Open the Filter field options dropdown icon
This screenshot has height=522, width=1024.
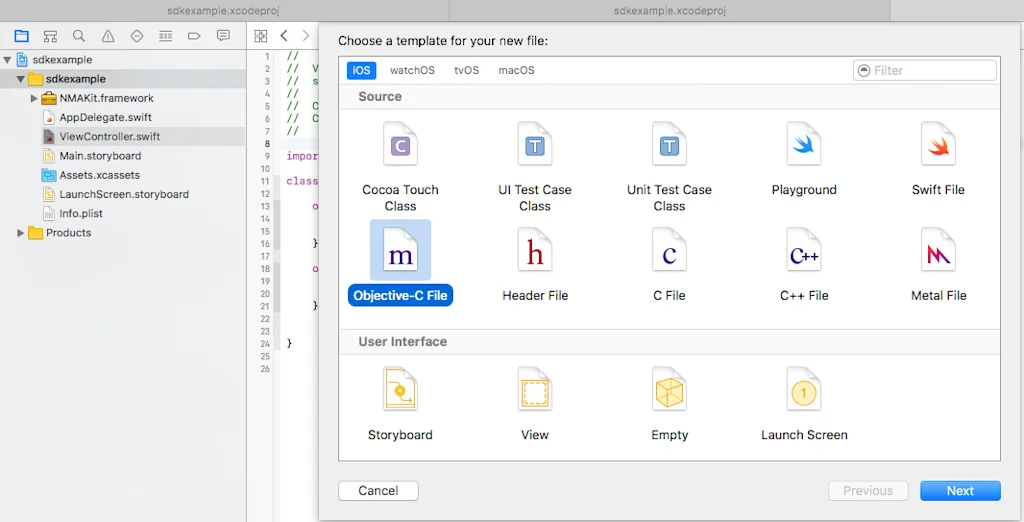coord(864,70)
